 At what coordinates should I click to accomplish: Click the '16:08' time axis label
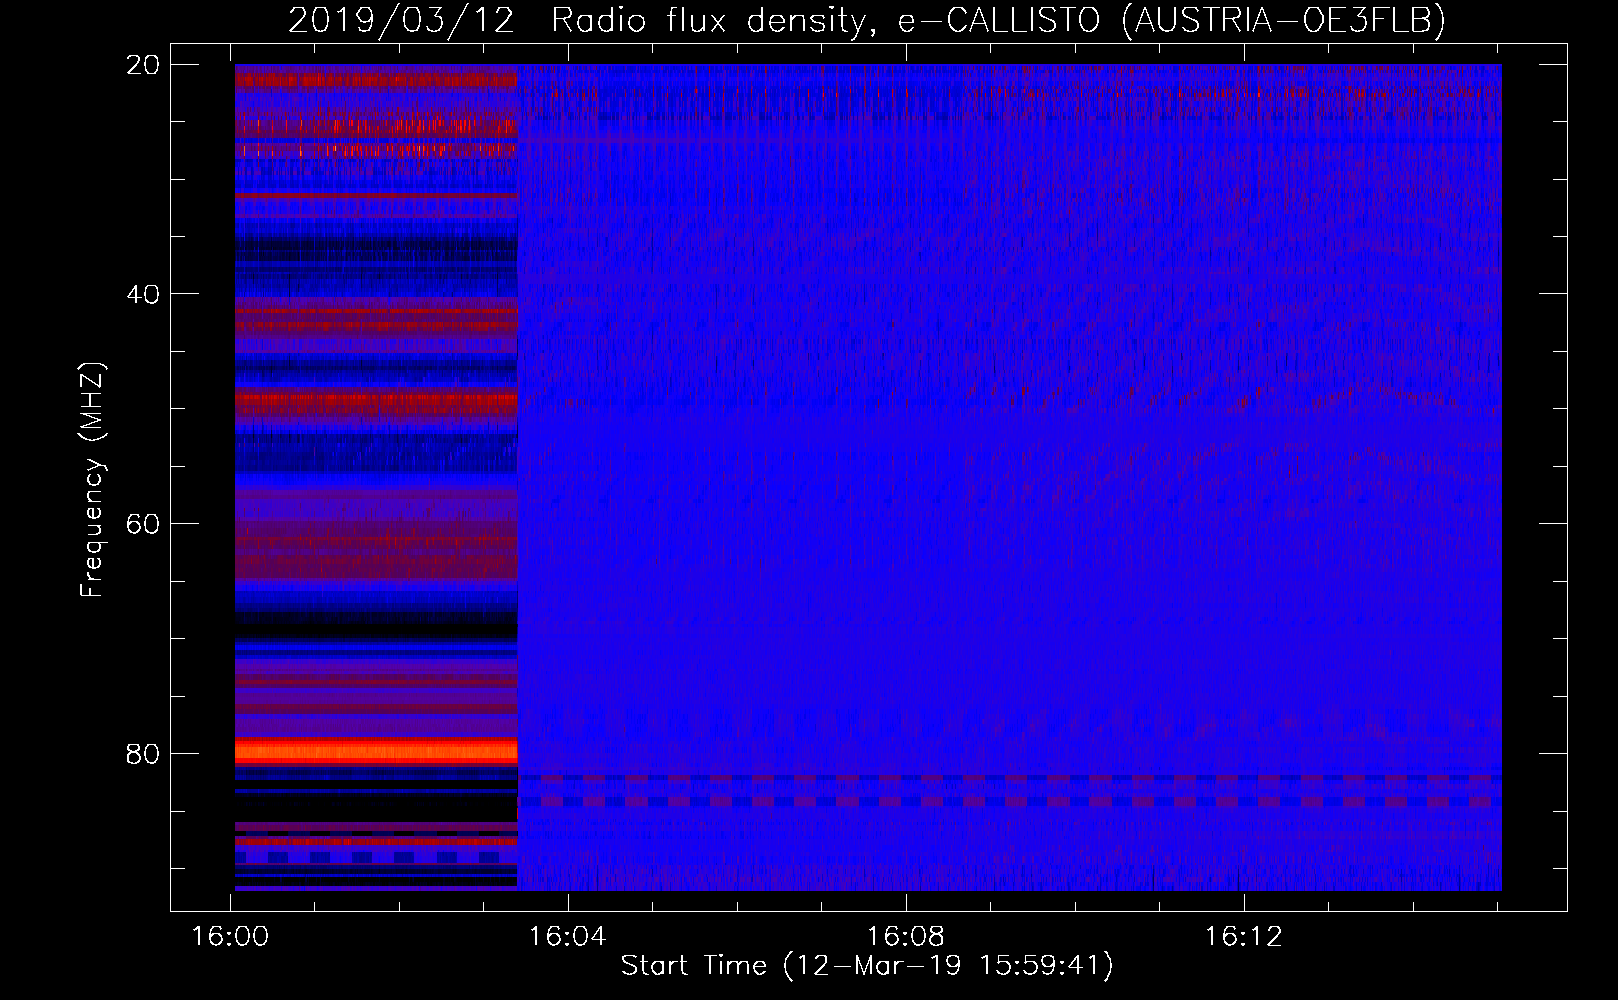pyautogui.click(x=906, y=937)
